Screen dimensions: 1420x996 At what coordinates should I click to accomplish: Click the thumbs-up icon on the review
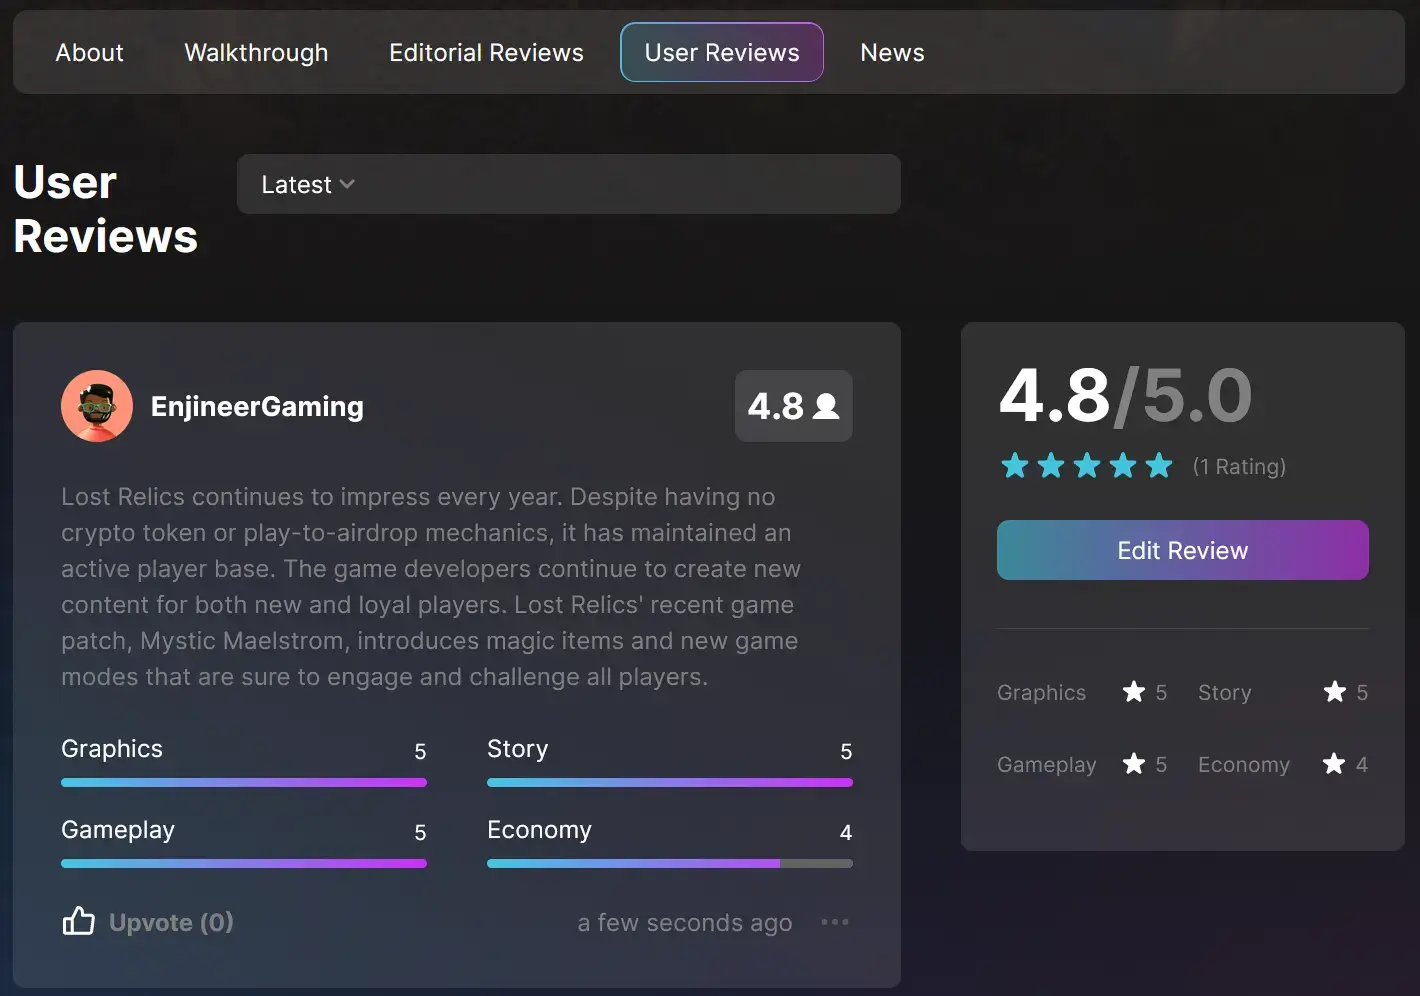[x=79, y=921]
